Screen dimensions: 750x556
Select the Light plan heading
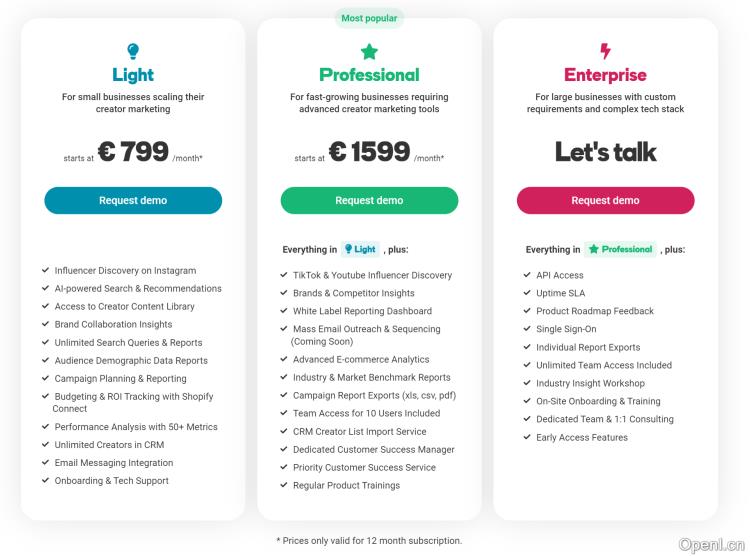pos(133,75)
